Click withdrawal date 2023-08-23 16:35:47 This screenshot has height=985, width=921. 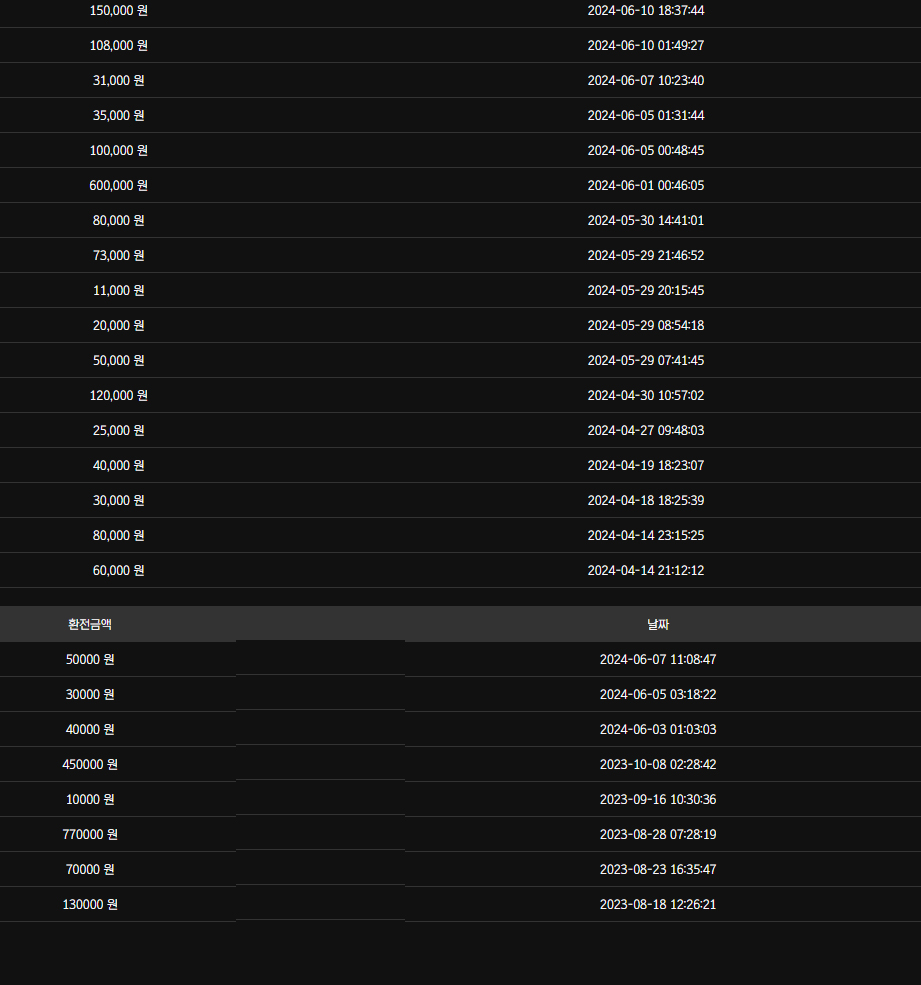657,869
